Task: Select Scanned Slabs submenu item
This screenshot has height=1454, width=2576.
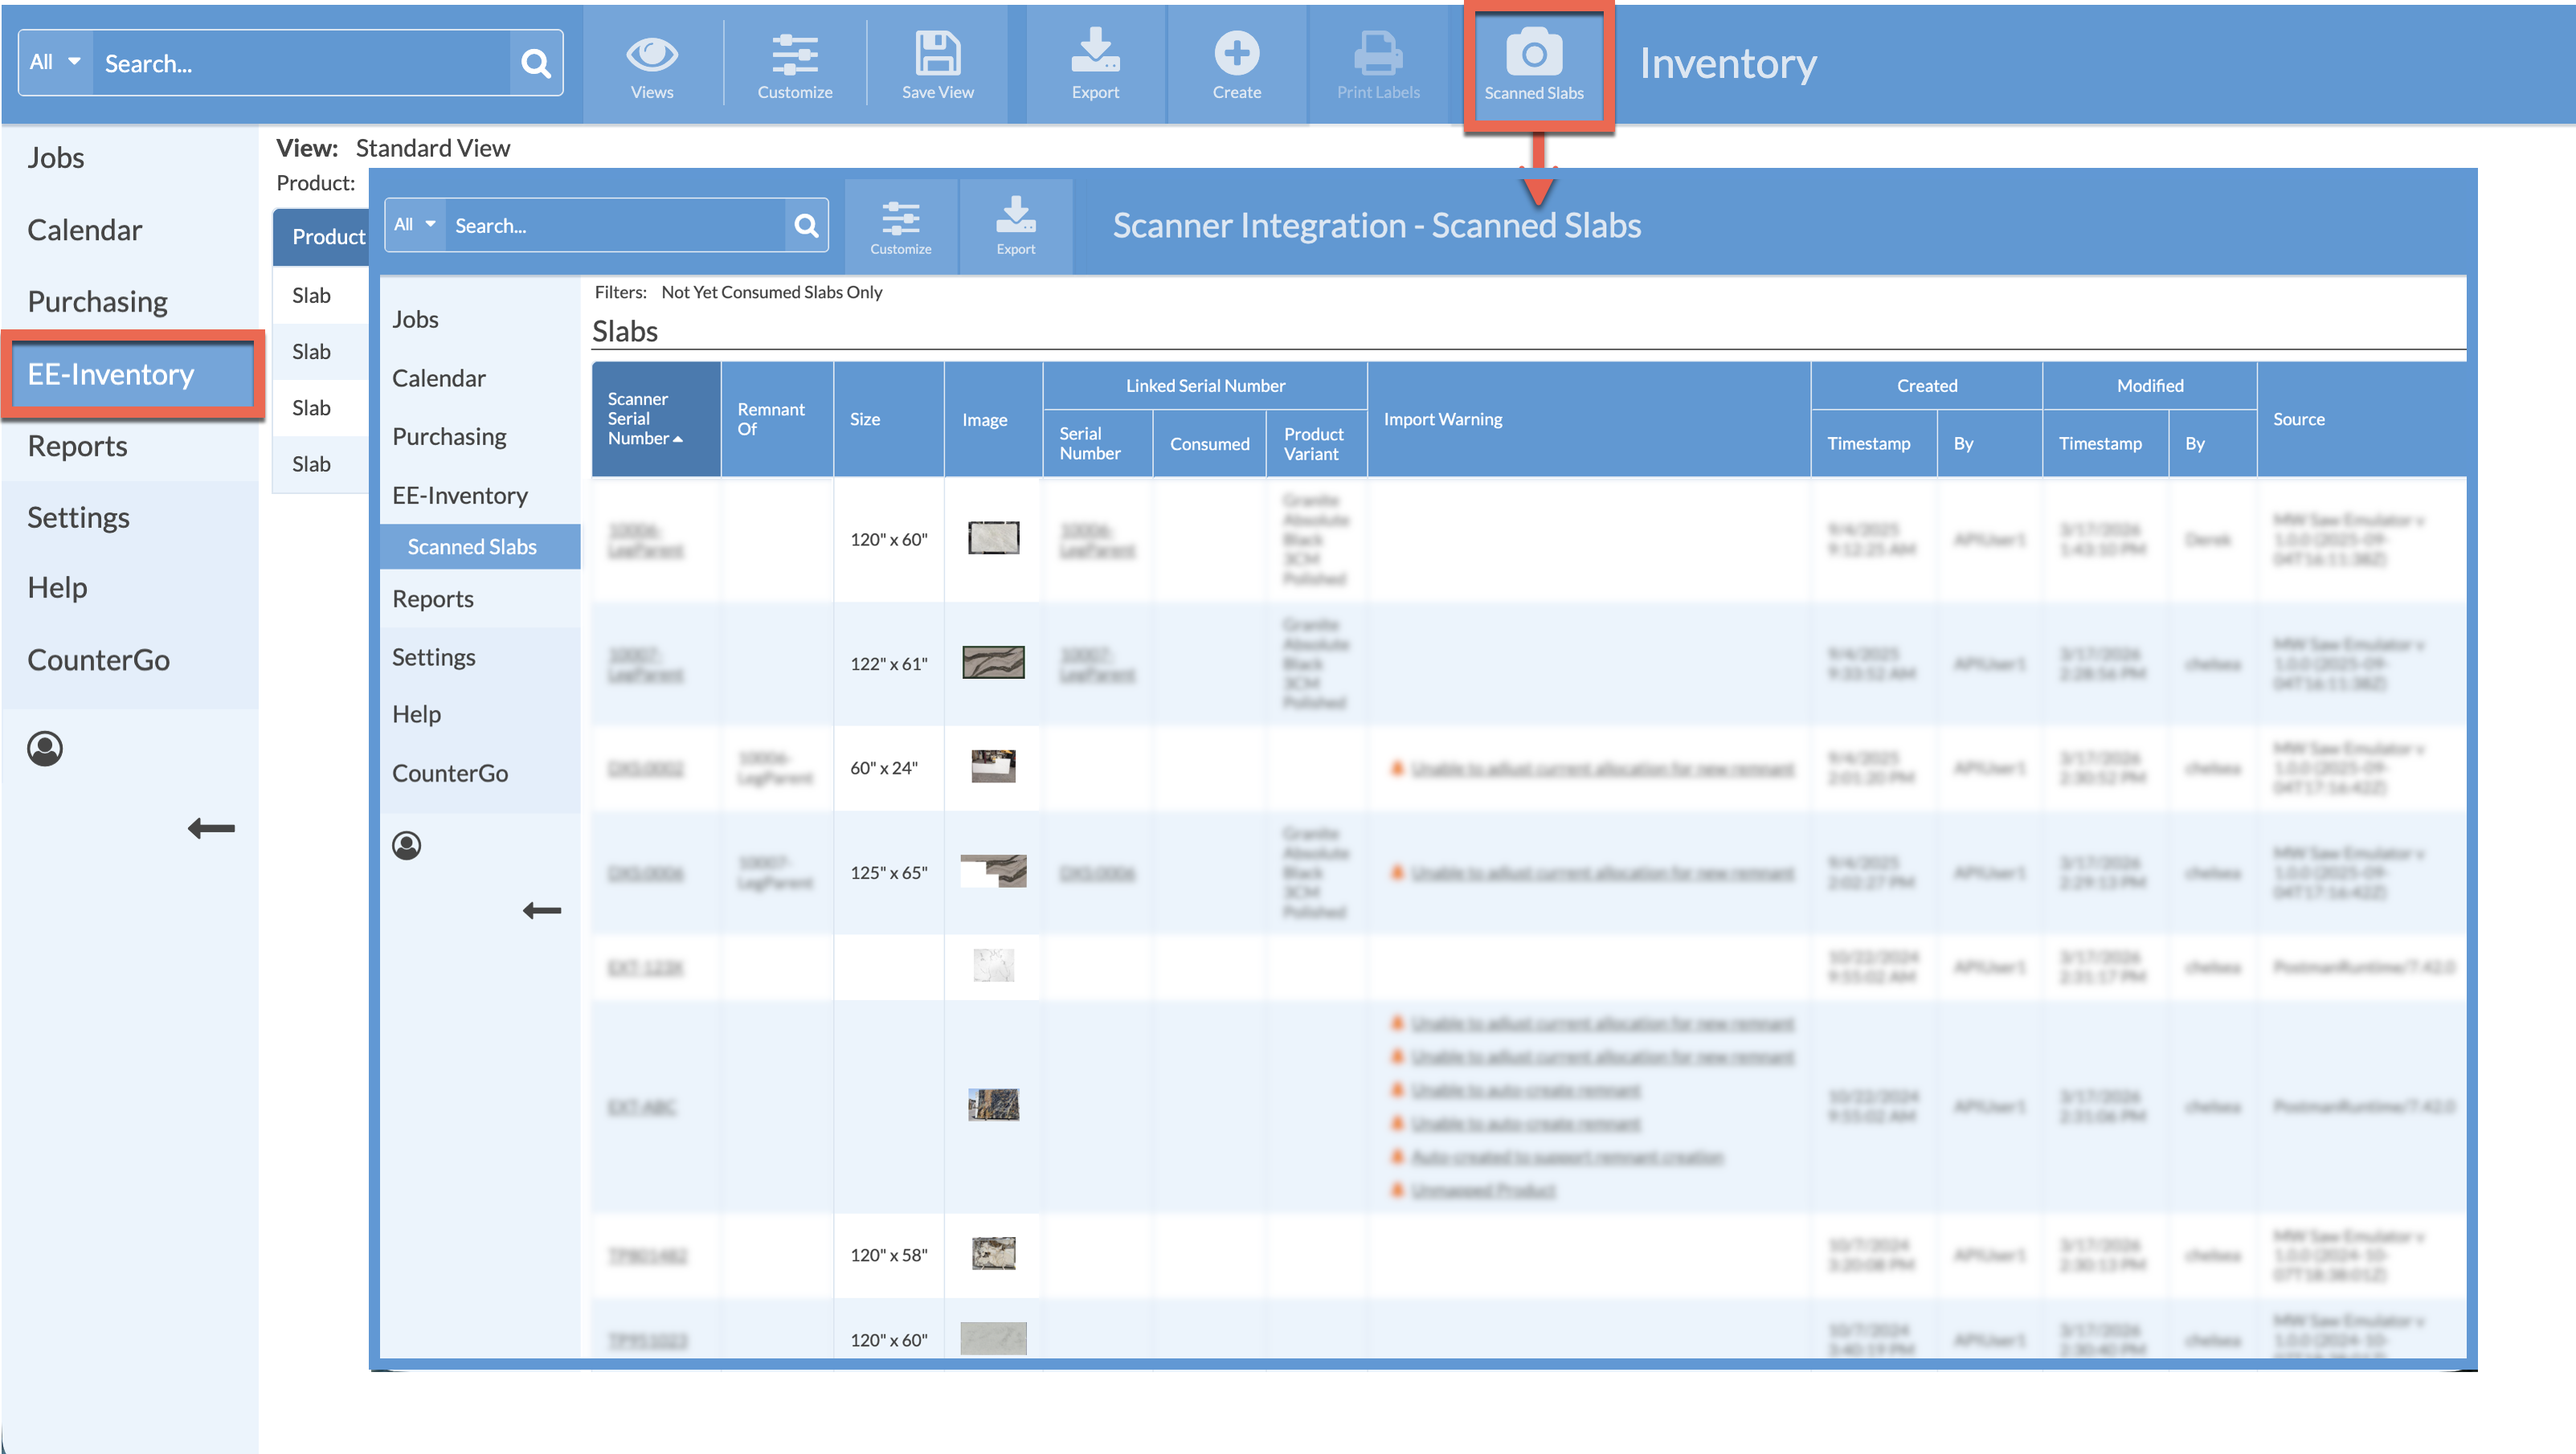Action: click(x=472, y=546)
